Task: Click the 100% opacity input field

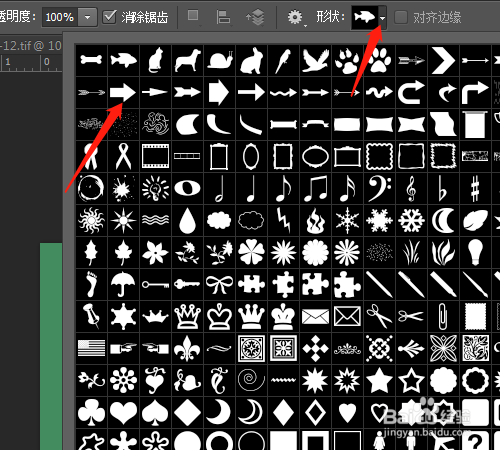Action: [60, 17]
